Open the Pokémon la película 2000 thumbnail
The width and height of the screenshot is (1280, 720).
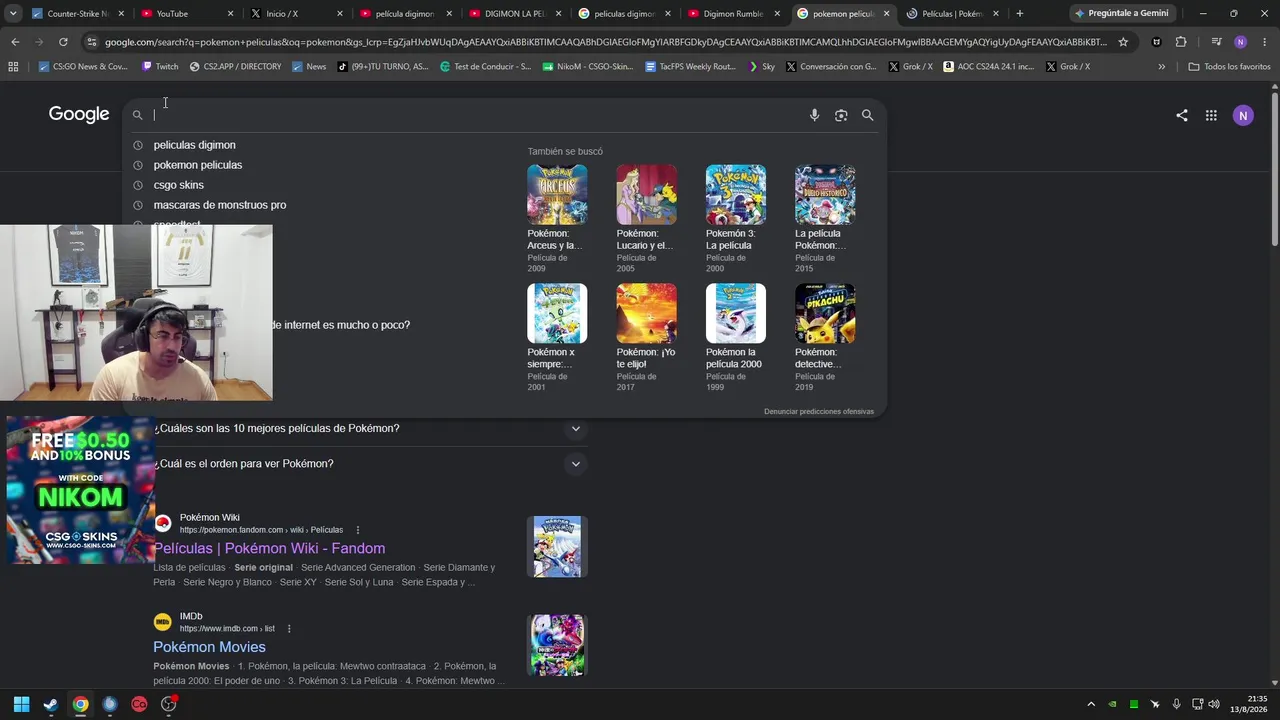pos(736,313)
